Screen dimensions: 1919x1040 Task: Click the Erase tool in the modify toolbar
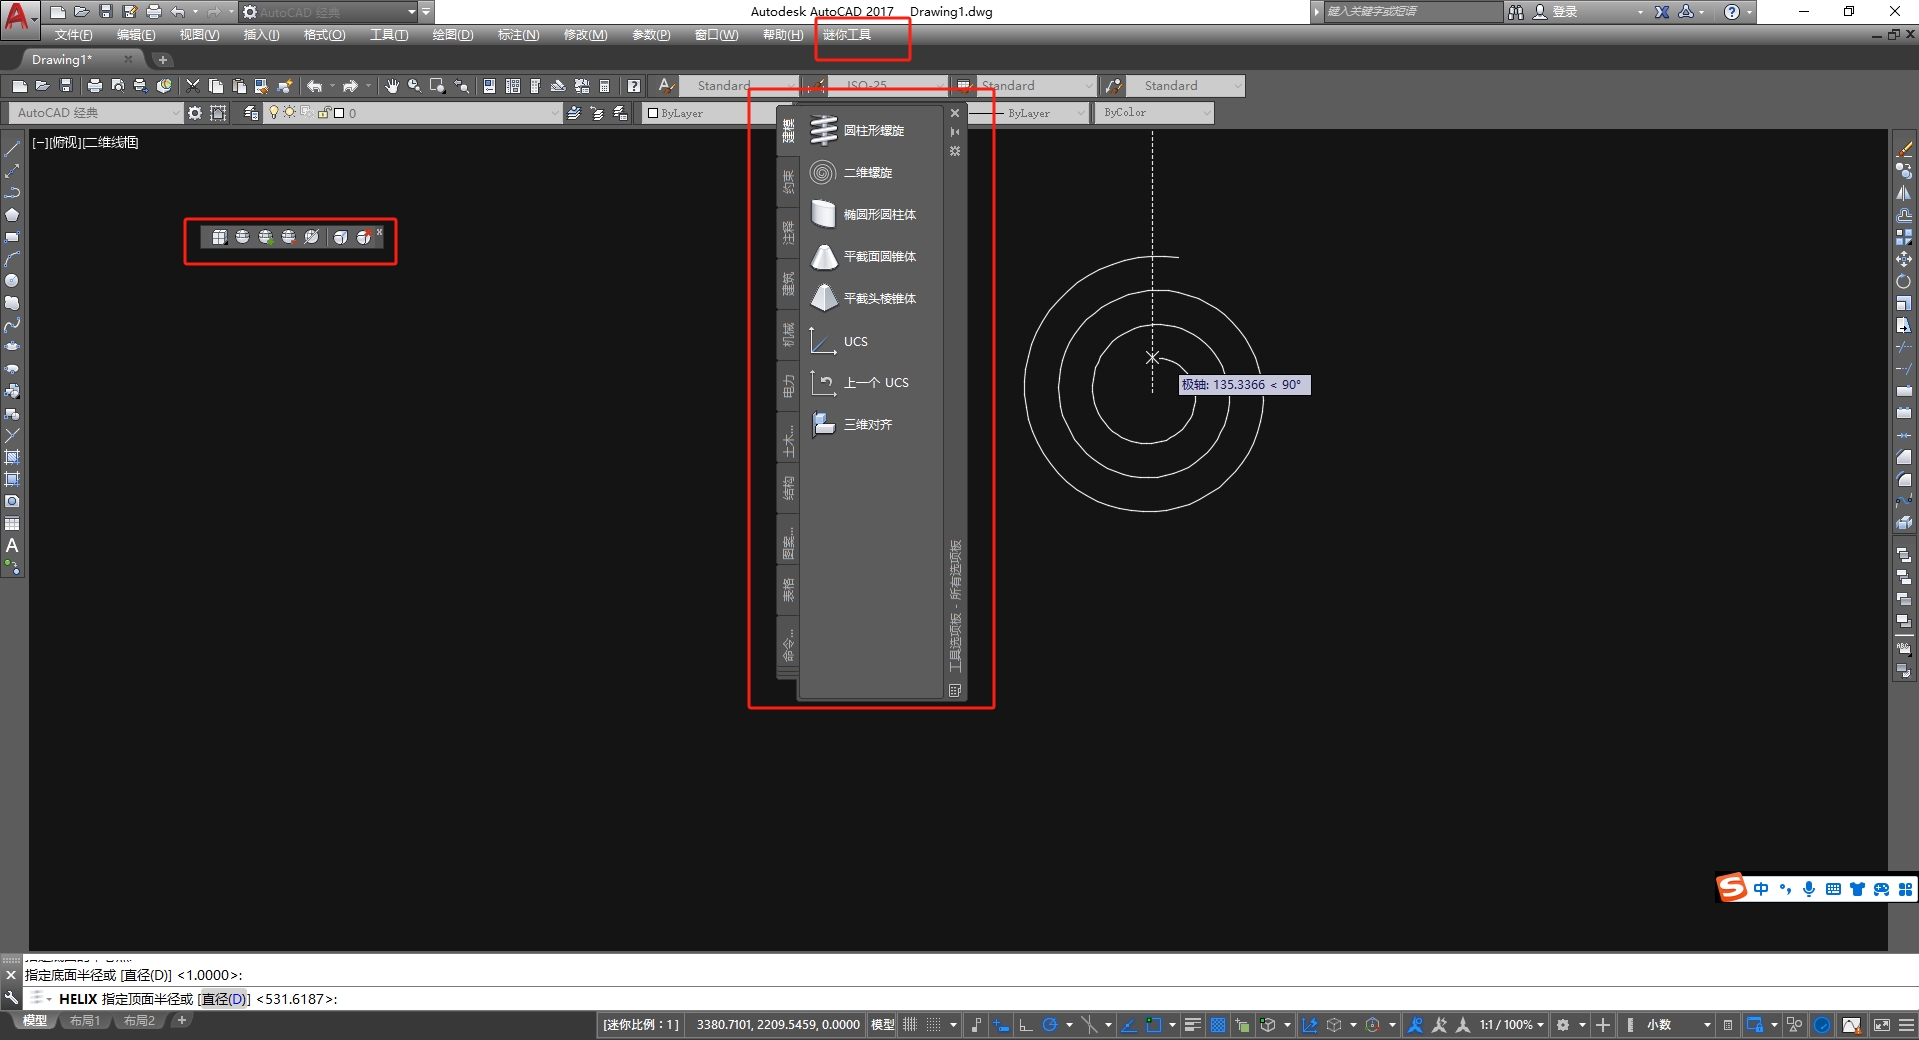point(1904,150)
